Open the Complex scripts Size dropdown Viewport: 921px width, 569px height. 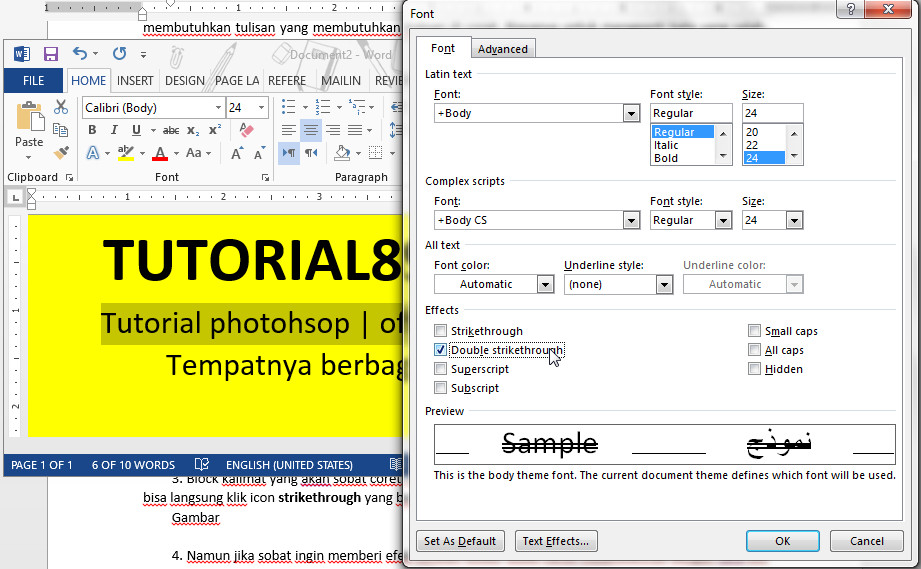pyautogui.click(x=794, y=220)
